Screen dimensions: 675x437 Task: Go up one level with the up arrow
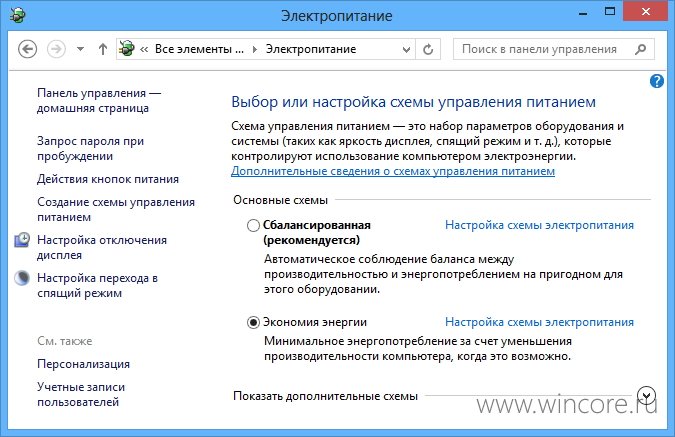click(102, 49)
